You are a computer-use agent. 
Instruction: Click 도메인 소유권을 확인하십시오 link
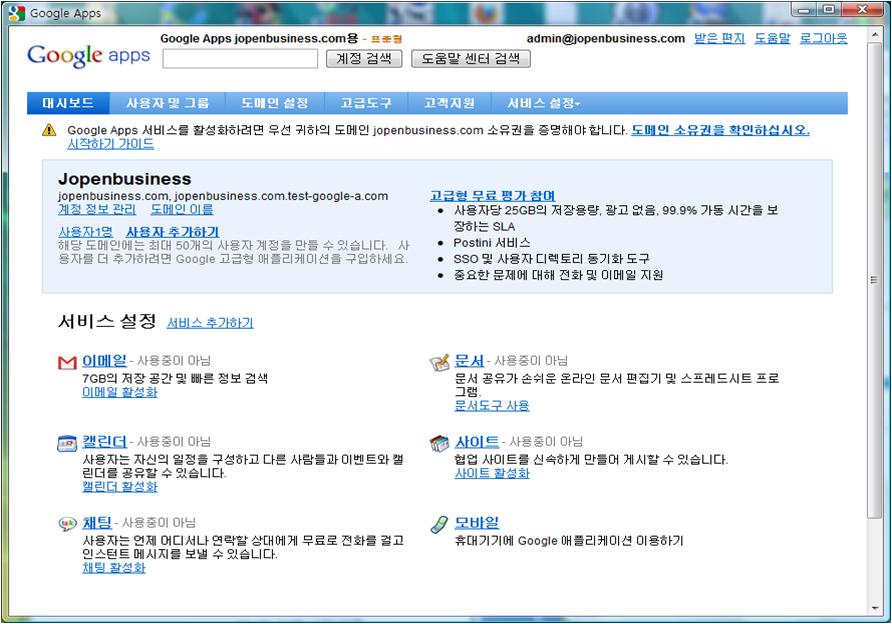coord(721,130)
